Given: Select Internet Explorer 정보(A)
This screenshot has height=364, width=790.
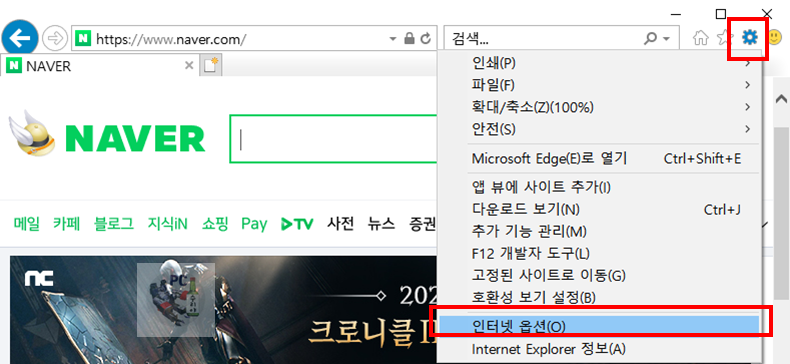Looking at the screenshot, I should 600,349.
